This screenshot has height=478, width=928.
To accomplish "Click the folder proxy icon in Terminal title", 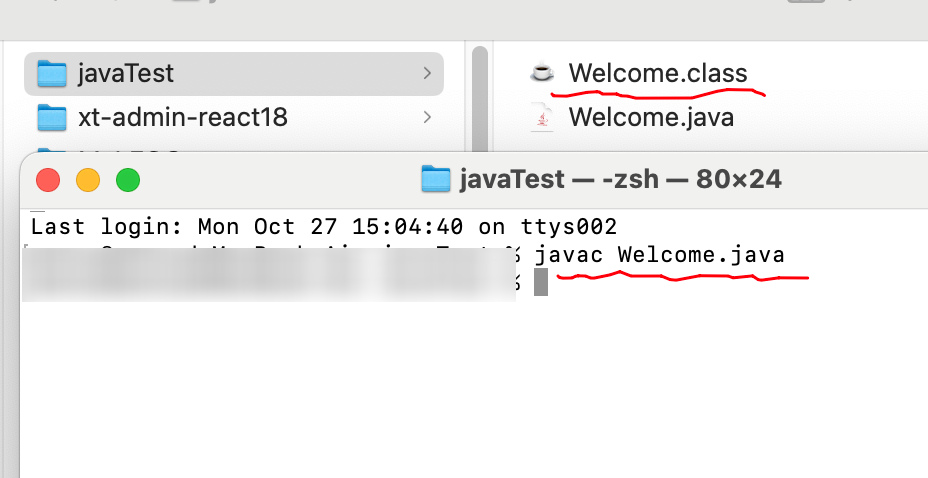I will tap(436, 179).
